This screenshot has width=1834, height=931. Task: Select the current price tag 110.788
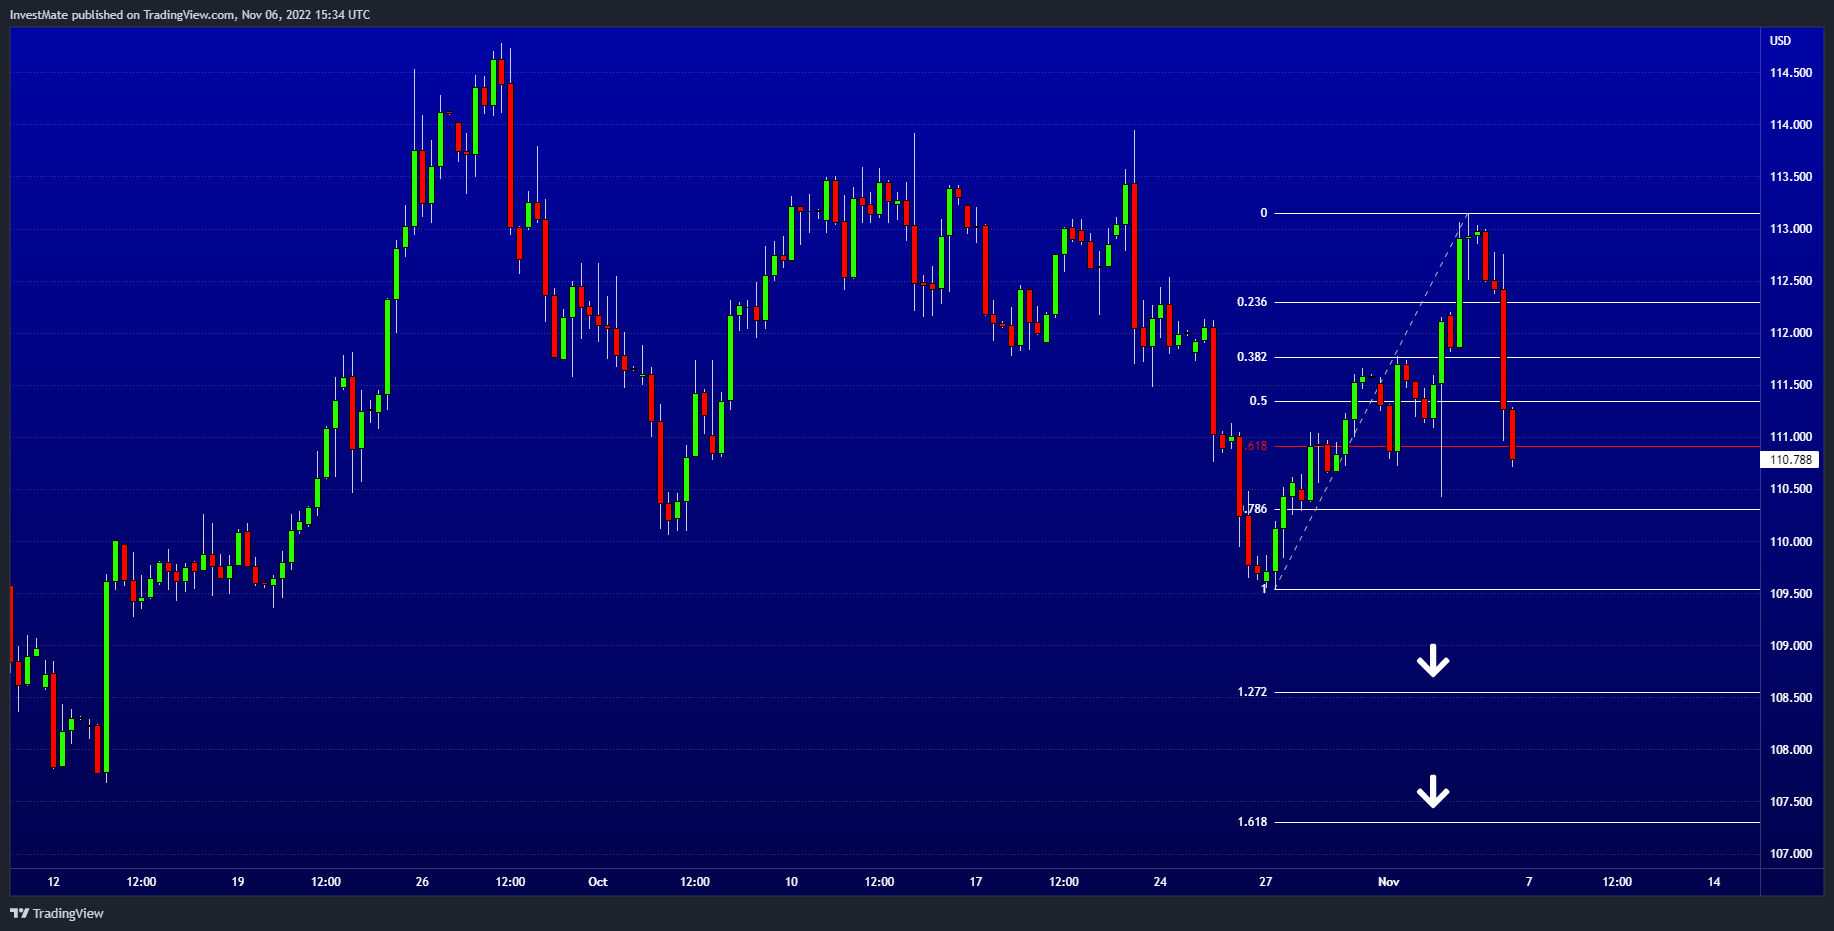coord(1791,460)
